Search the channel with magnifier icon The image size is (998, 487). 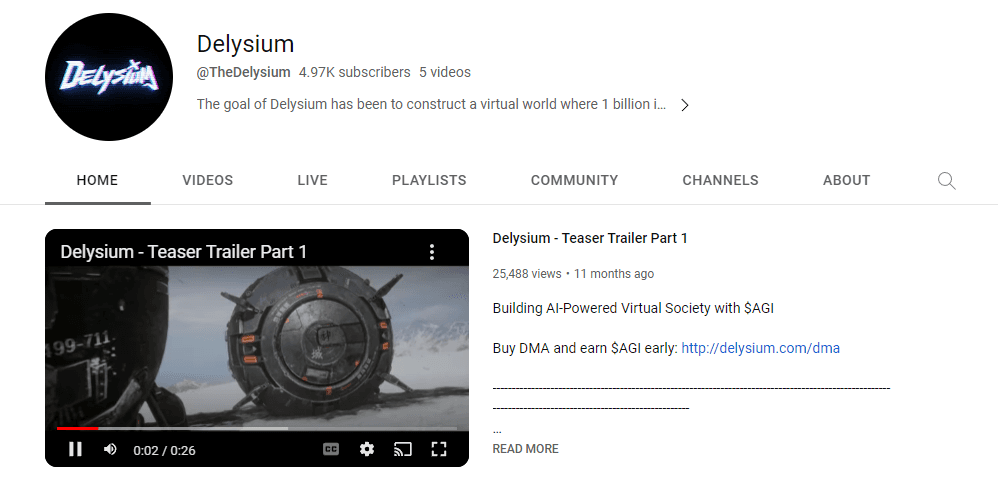click(x=946, y=181)
